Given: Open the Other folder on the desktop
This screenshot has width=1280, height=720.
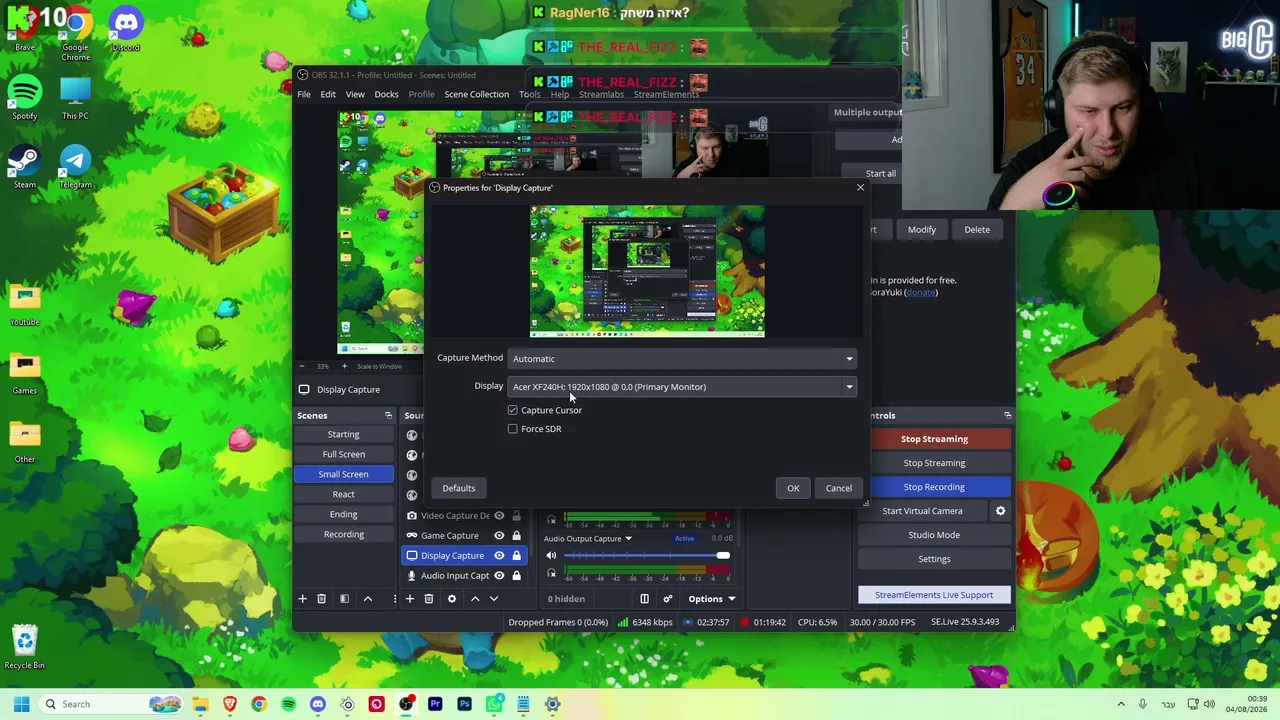Looking at the screenshot, I should point(24,442).
